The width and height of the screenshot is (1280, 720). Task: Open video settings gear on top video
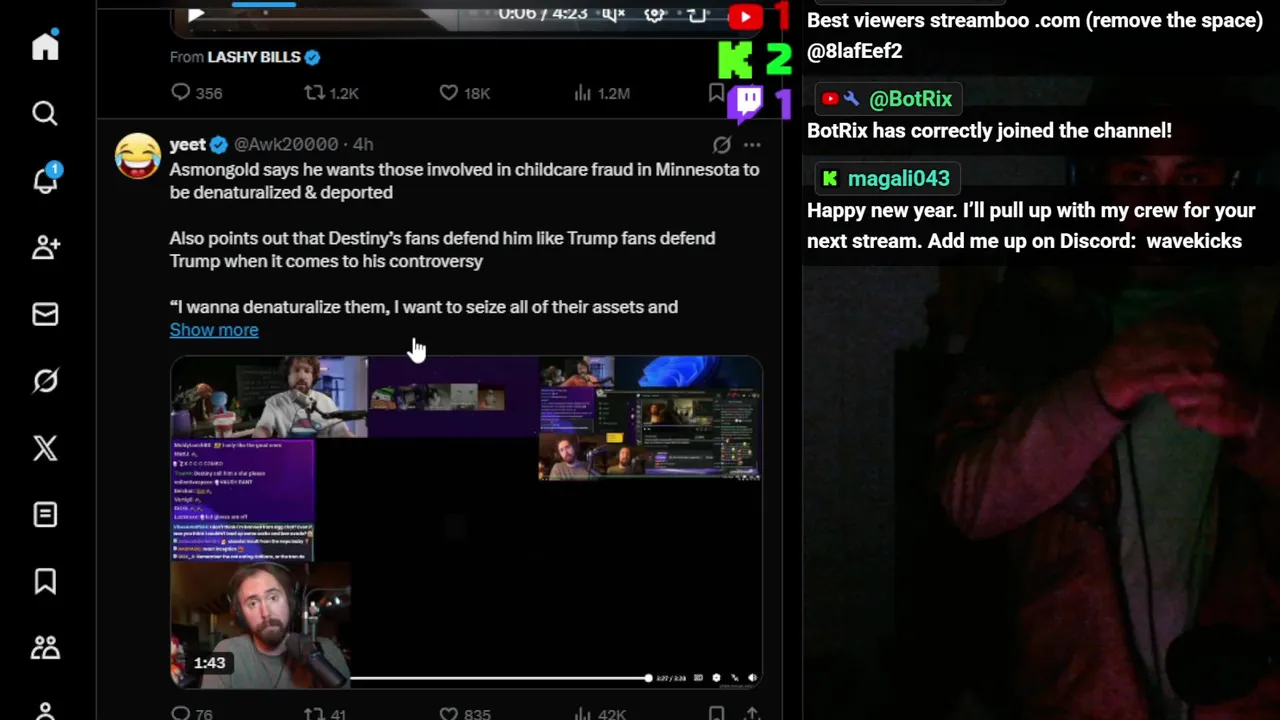point(655,13)
